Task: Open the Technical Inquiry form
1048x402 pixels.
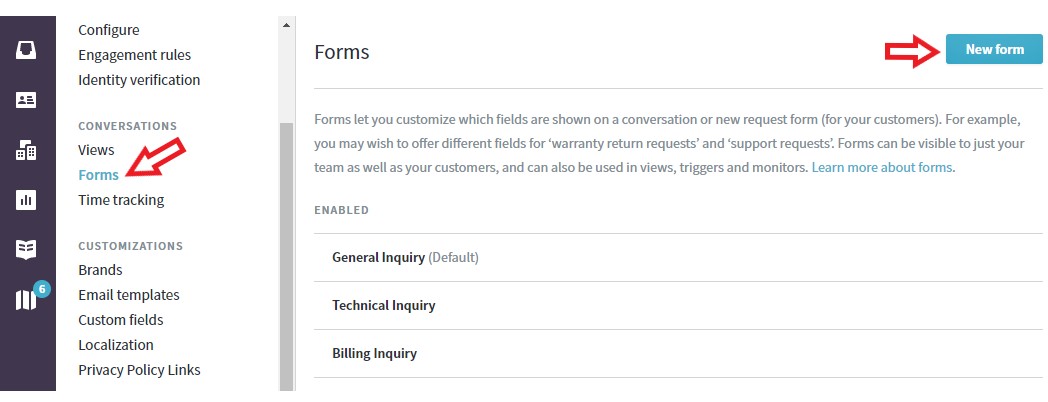Action: (x=384, y=306)
